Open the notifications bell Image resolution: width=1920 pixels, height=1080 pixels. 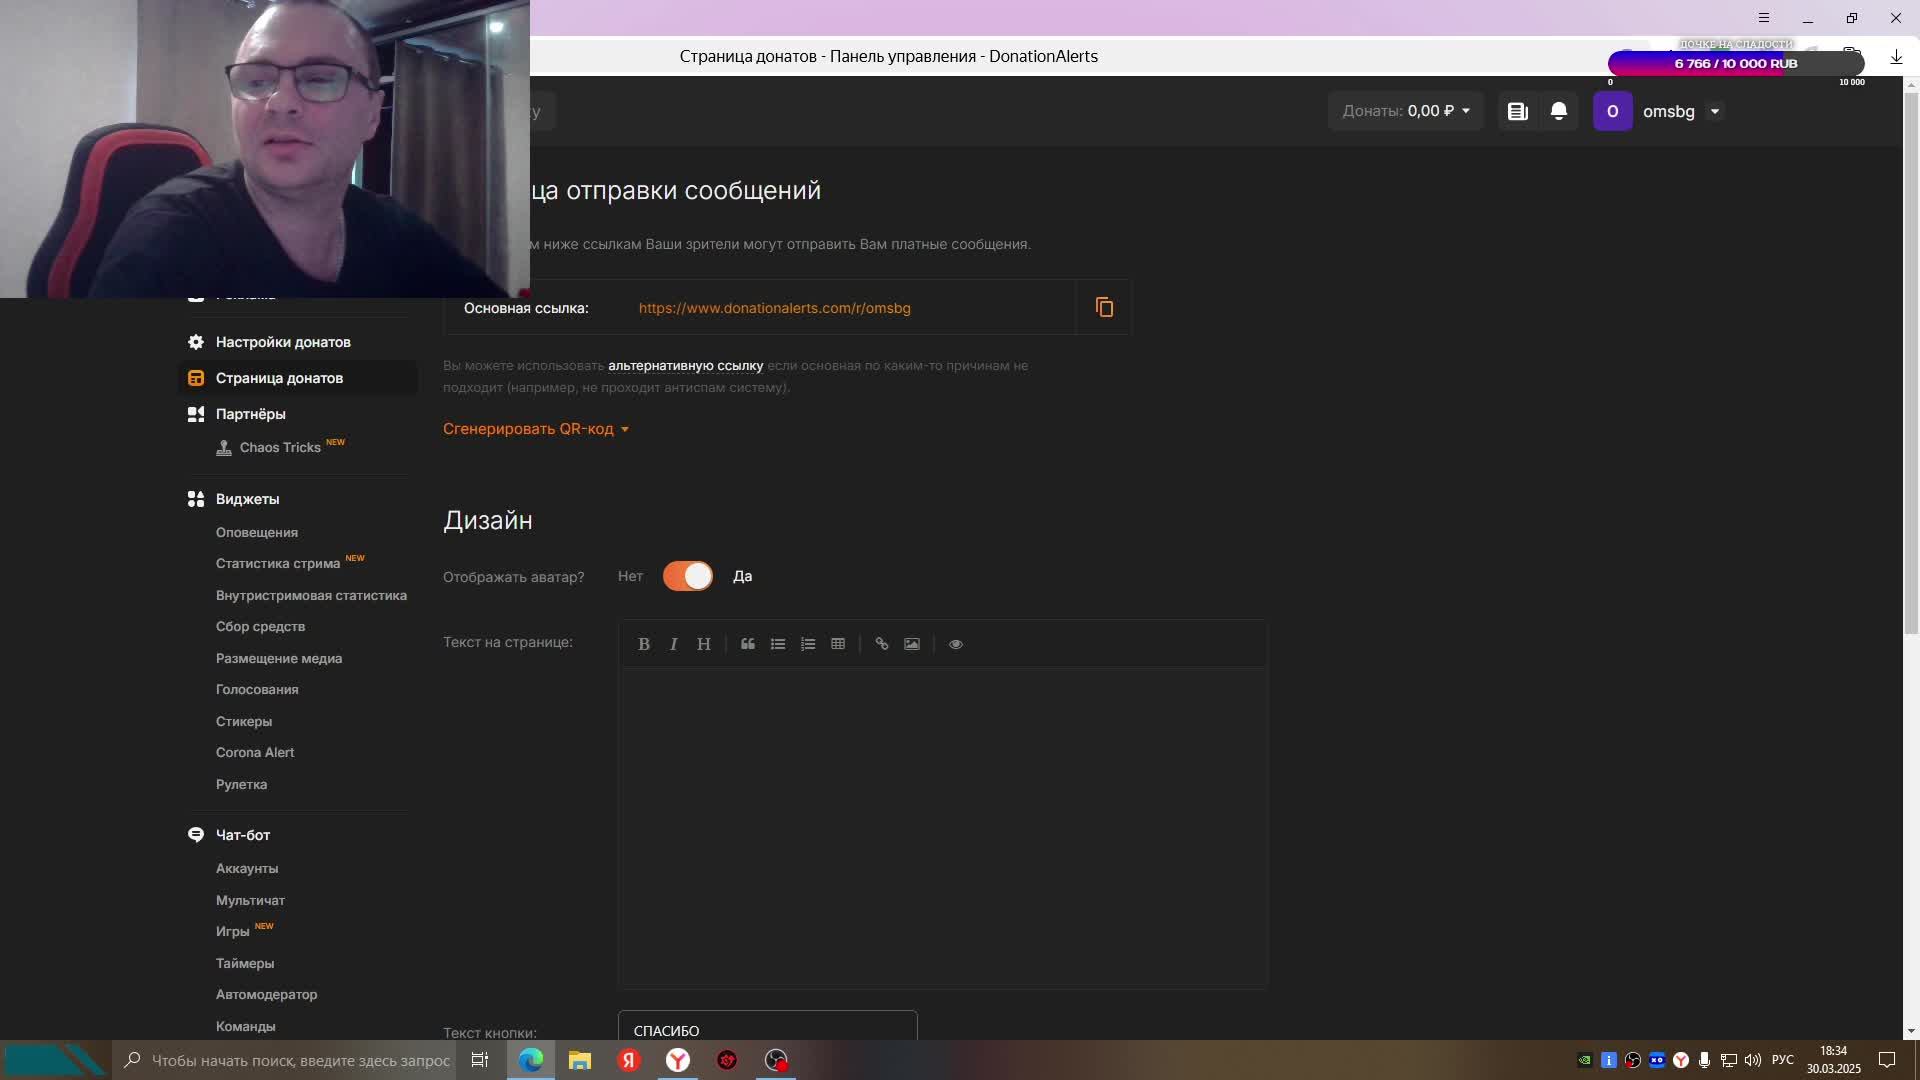pyautogui.click(x=1558, y=111)
